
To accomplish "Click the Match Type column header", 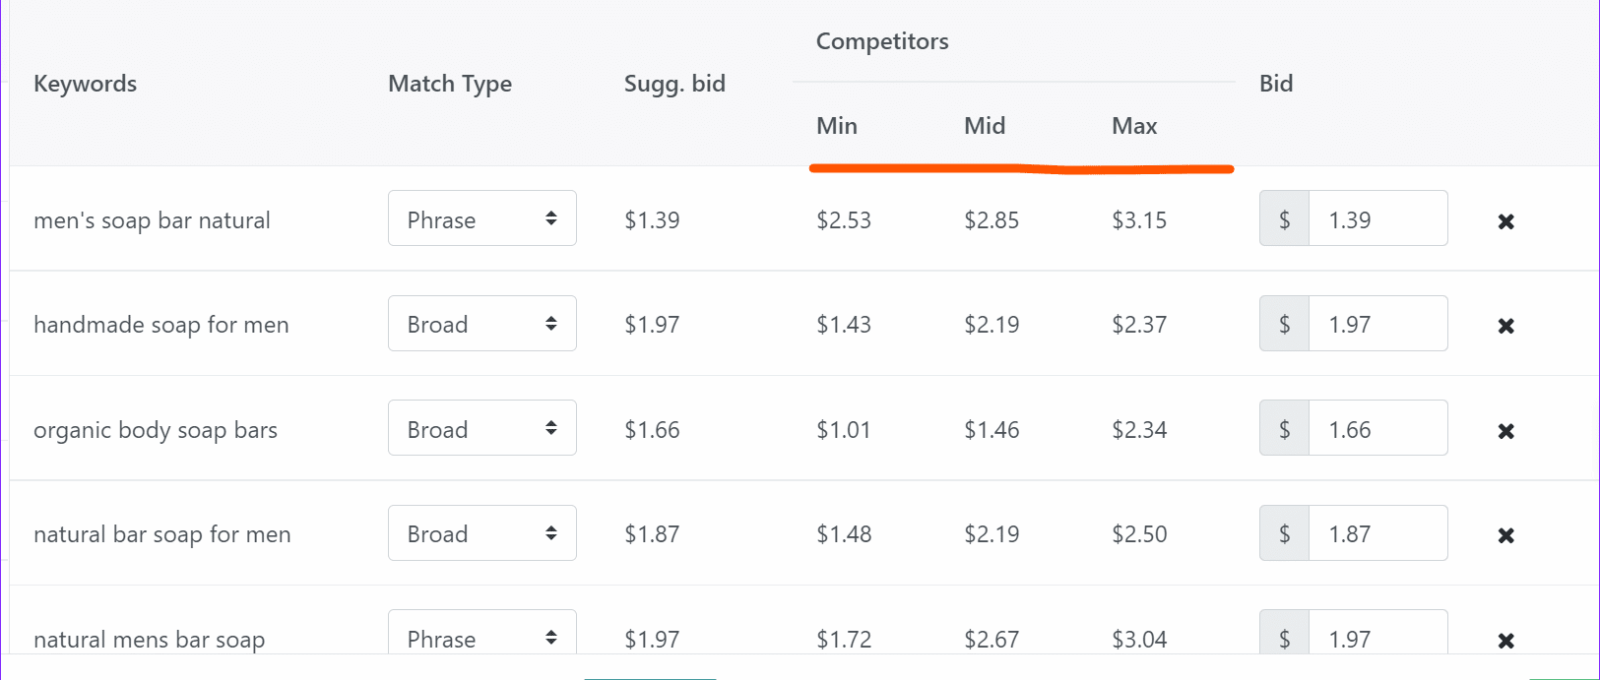I will click(450, 84).
